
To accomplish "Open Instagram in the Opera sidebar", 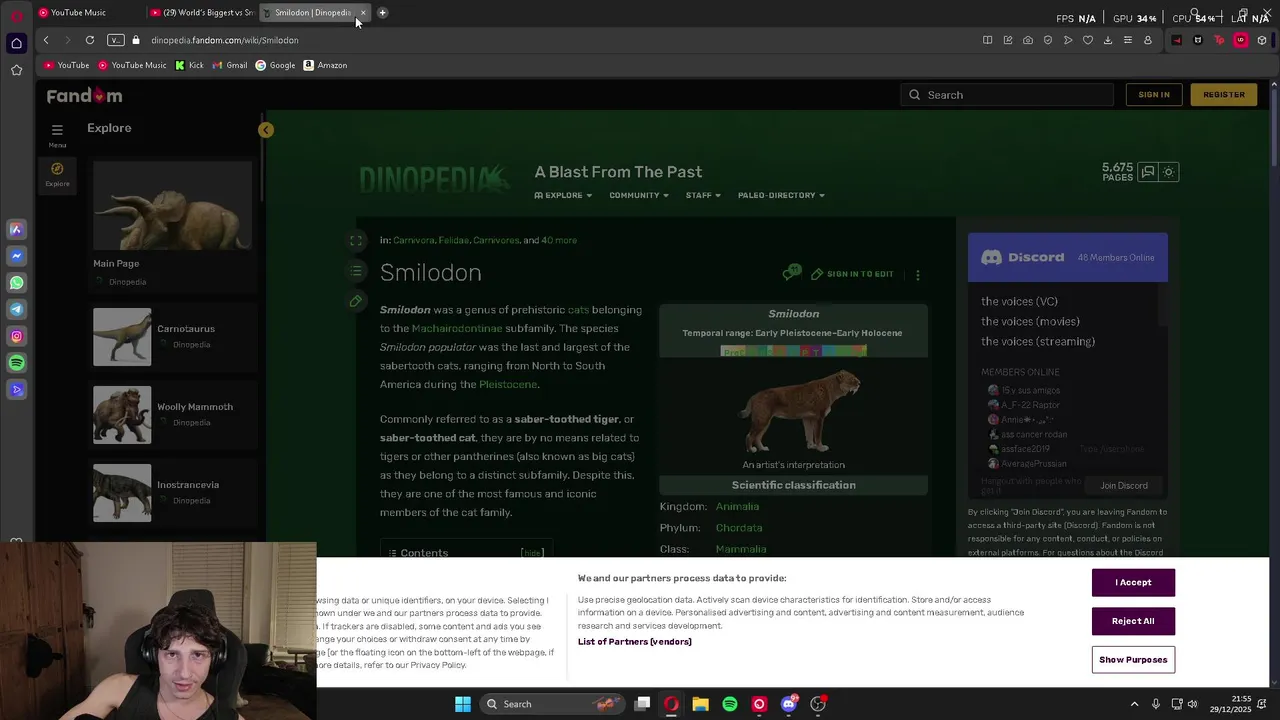I will [16, 336].
